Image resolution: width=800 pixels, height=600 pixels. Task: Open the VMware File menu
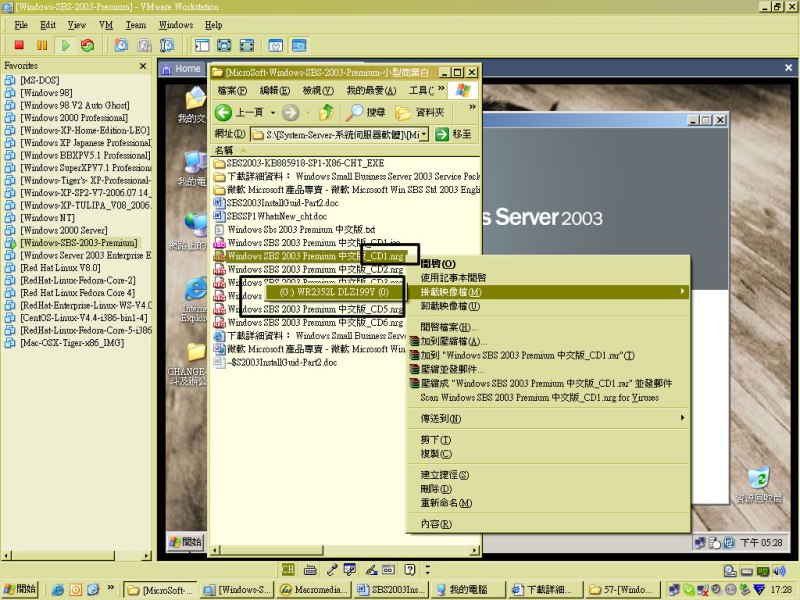21,25
